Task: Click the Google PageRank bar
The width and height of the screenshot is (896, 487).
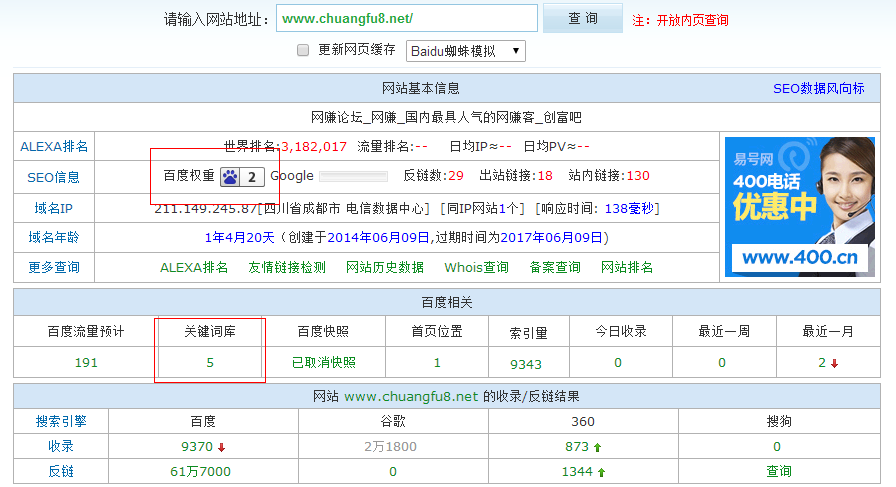Action: coord(353,177)
